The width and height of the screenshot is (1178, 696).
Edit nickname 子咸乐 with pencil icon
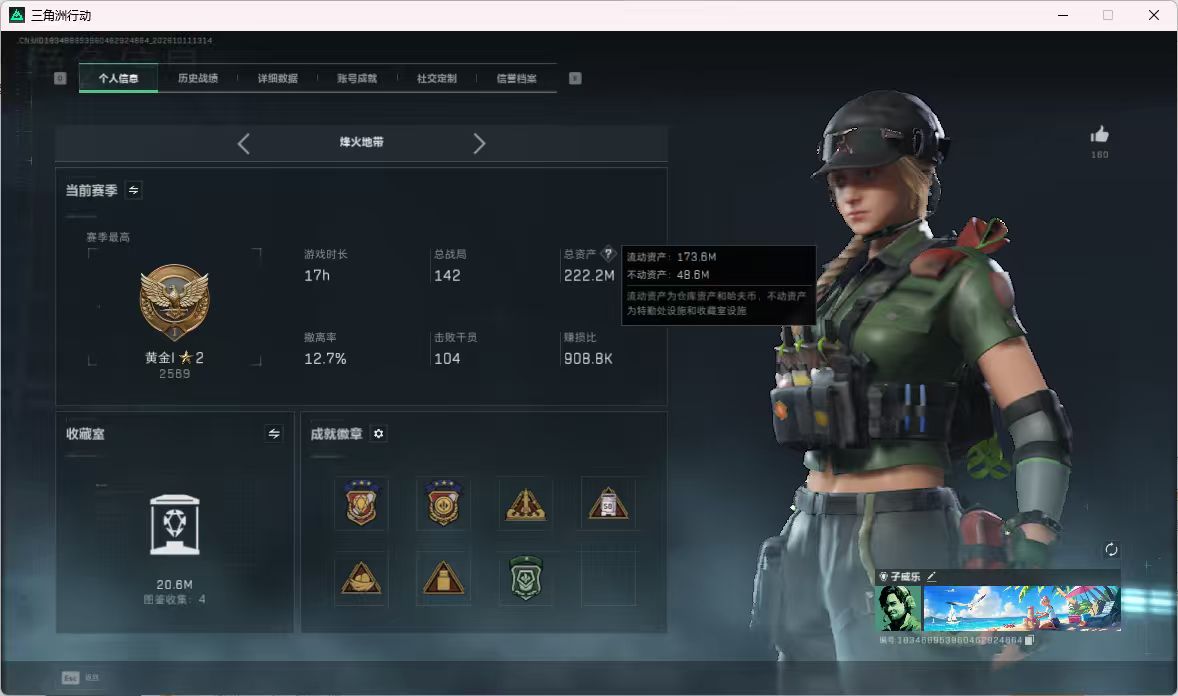click(932, 576)
